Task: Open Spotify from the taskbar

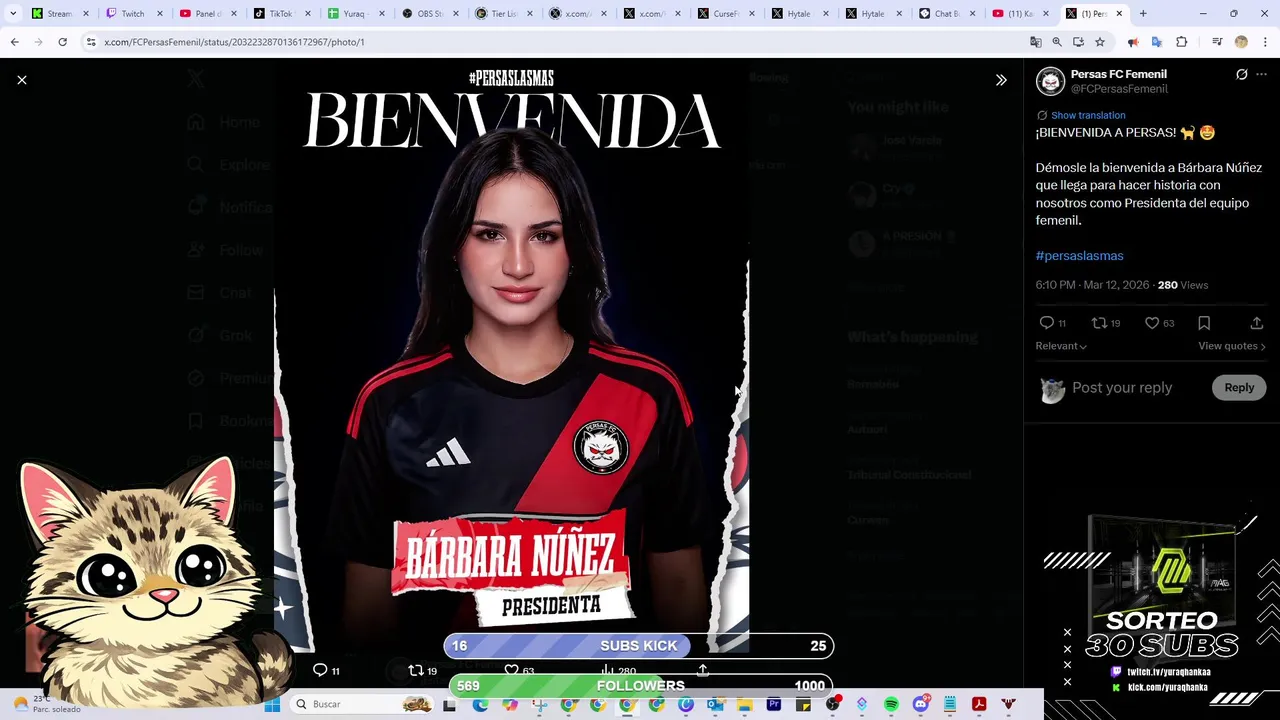Action: [x=891, y=704]
